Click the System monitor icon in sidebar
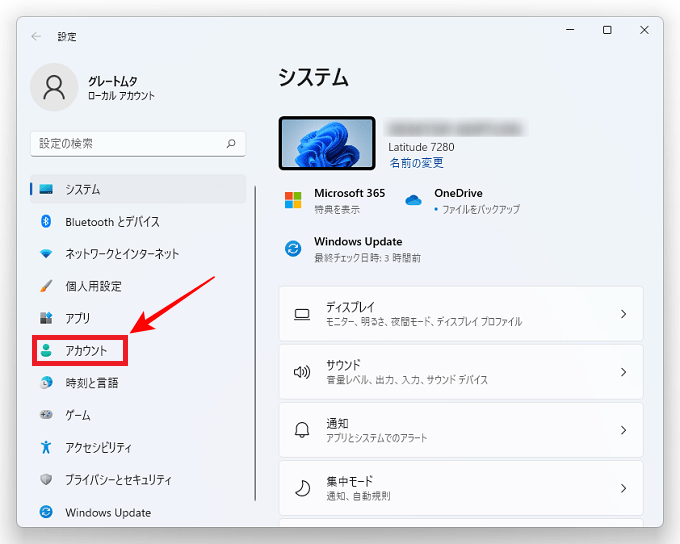The height and width of the screenshot is (544, 680). coord(46,189)
